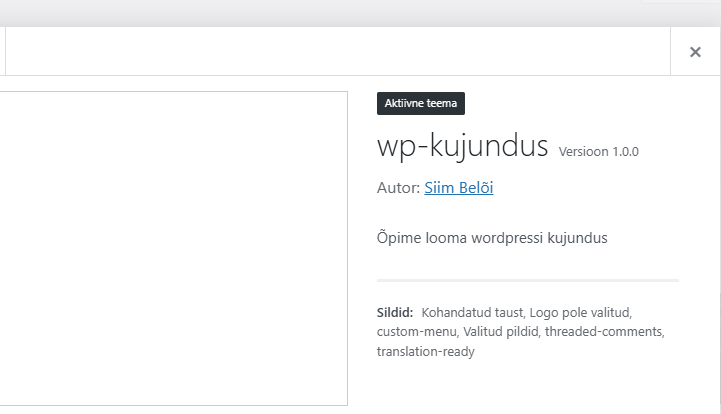Click the blank theme screenshot preview
This screenshot has width=721, height=414.
click(x=170, y=248)
